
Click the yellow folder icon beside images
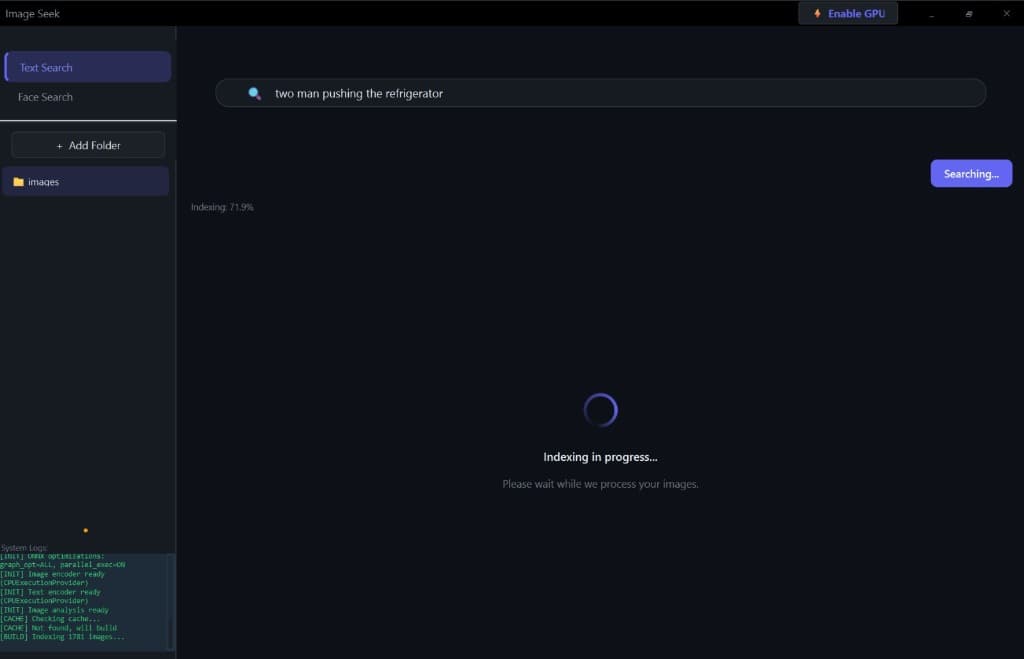pos(17,181)
